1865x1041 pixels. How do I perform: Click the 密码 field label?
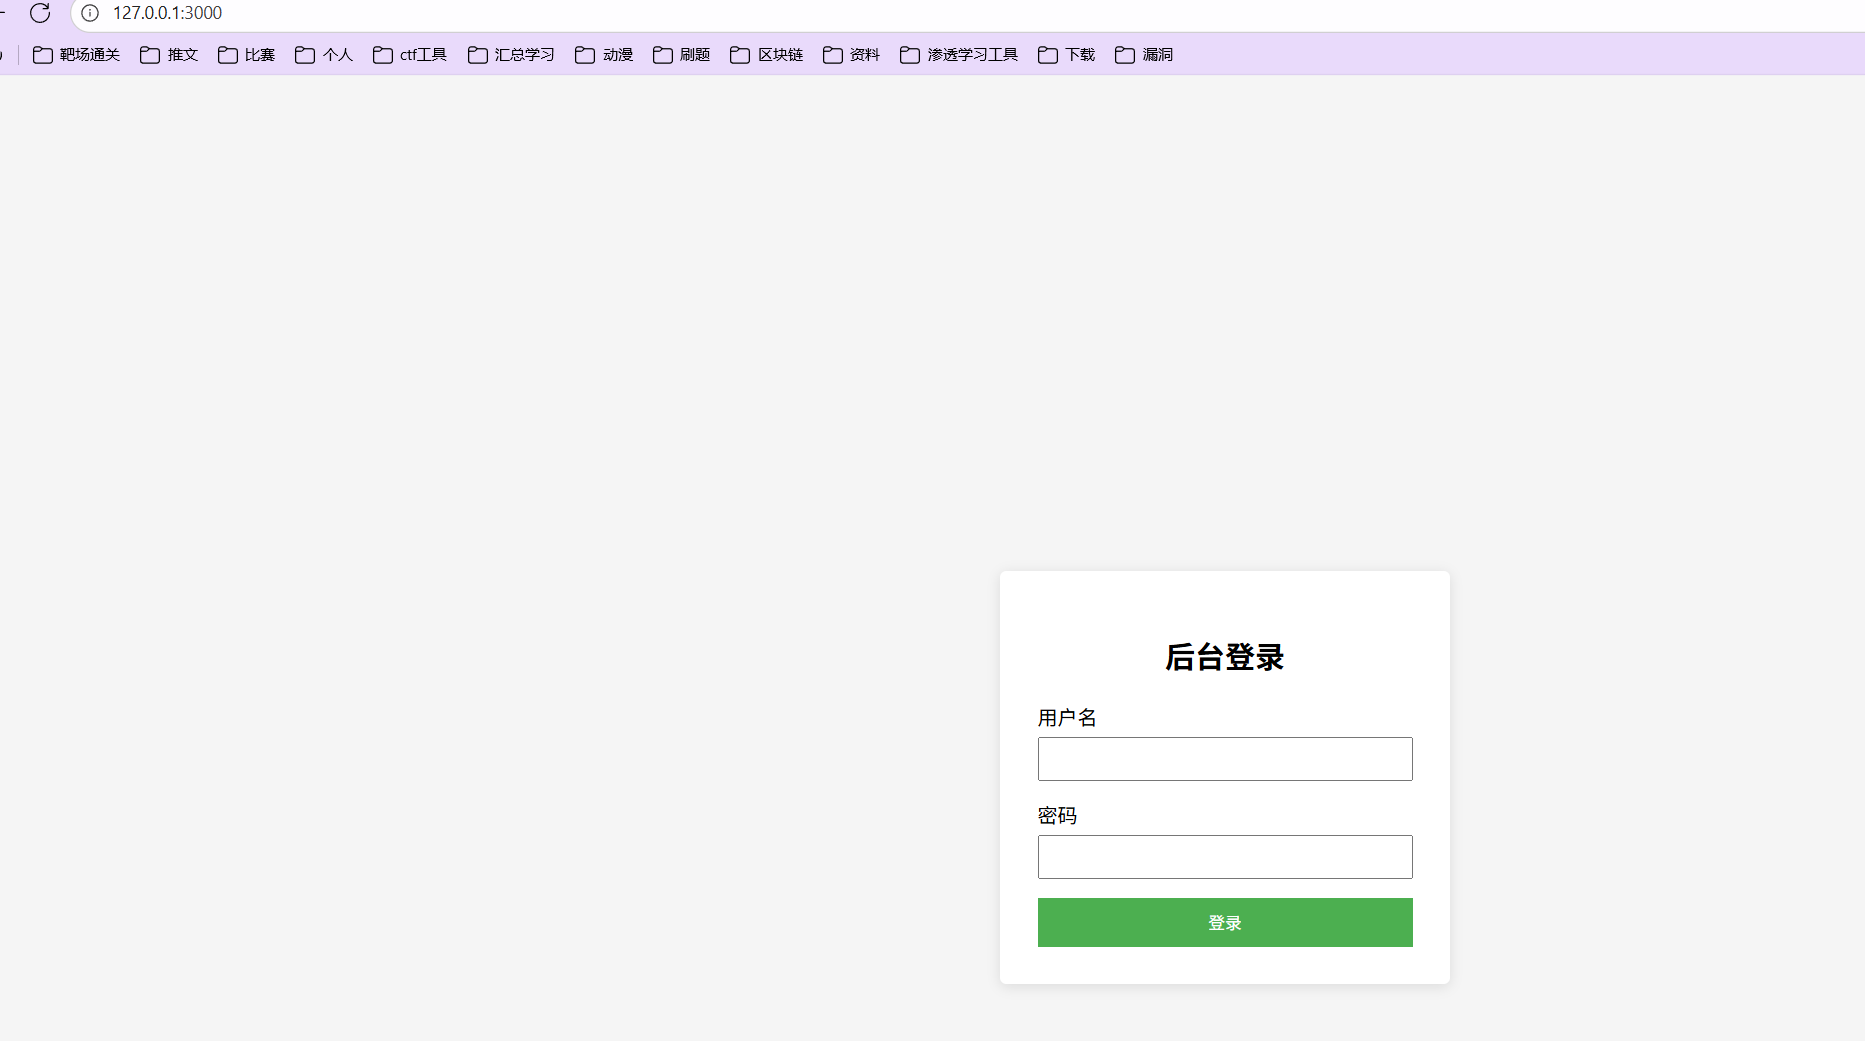(1057, 816)
